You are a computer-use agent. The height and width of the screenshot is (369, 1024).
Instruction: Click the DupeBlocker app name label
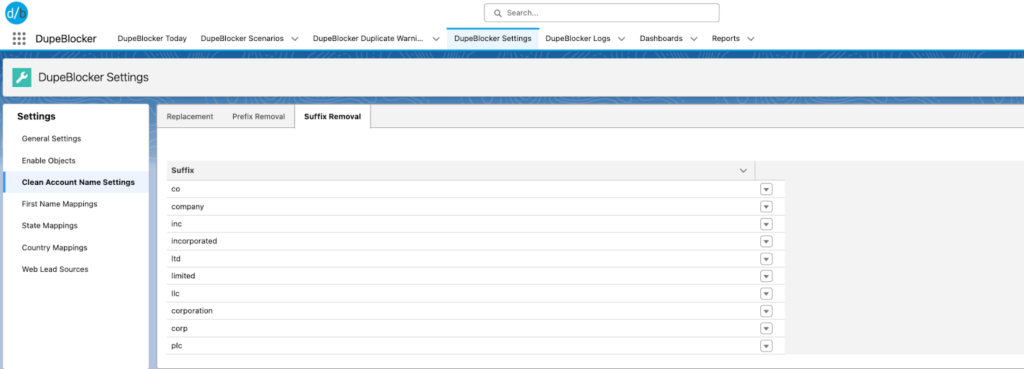click(x=66, y=39)
